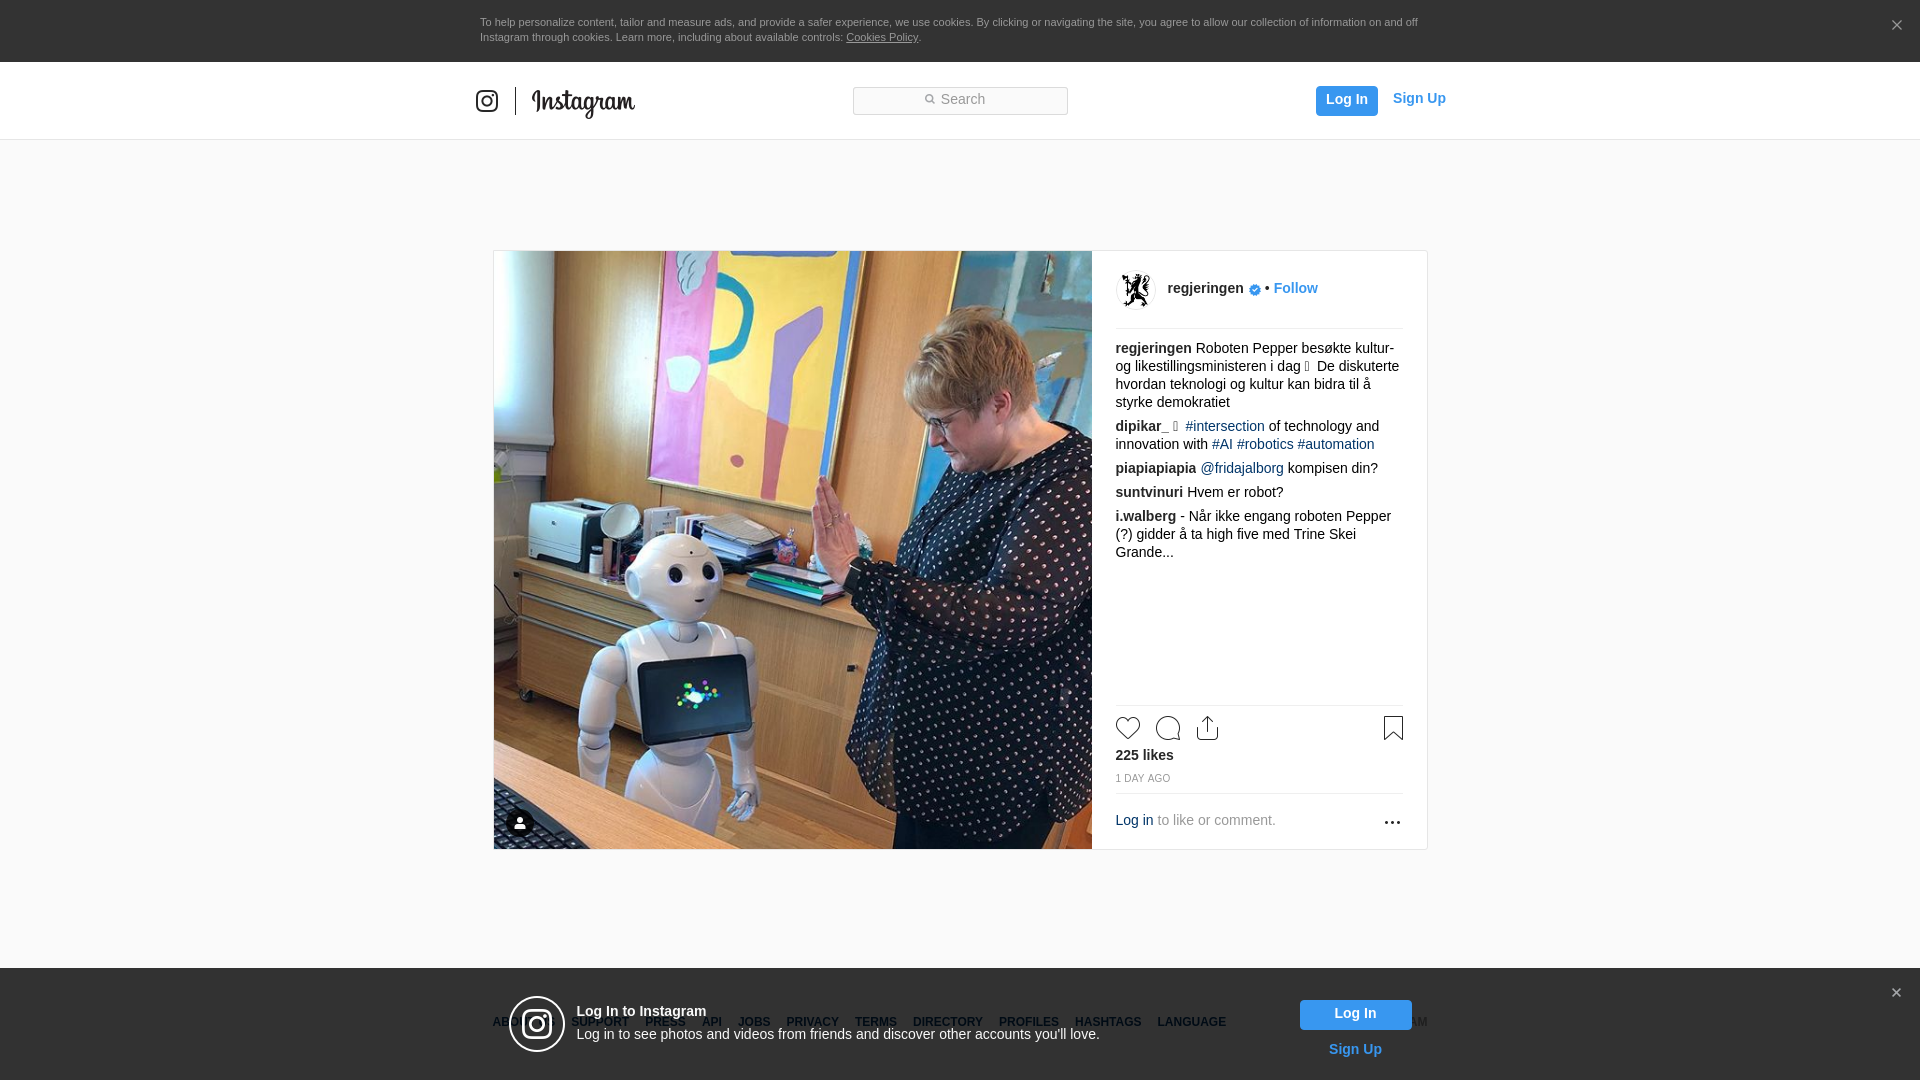The height and width of the screenshot is (1080, 1920).
Task: Open the PROFILES footer link
Action: pos(1029,1022)
